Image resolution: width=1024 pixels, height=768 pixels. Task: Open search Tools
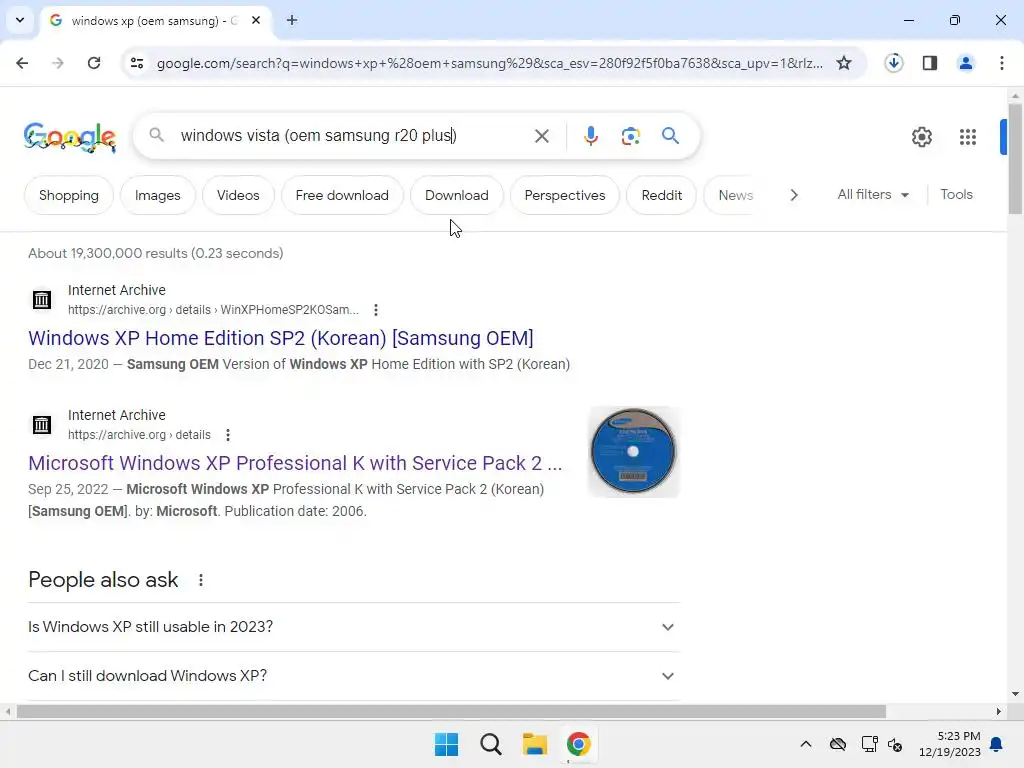(956, 195)
